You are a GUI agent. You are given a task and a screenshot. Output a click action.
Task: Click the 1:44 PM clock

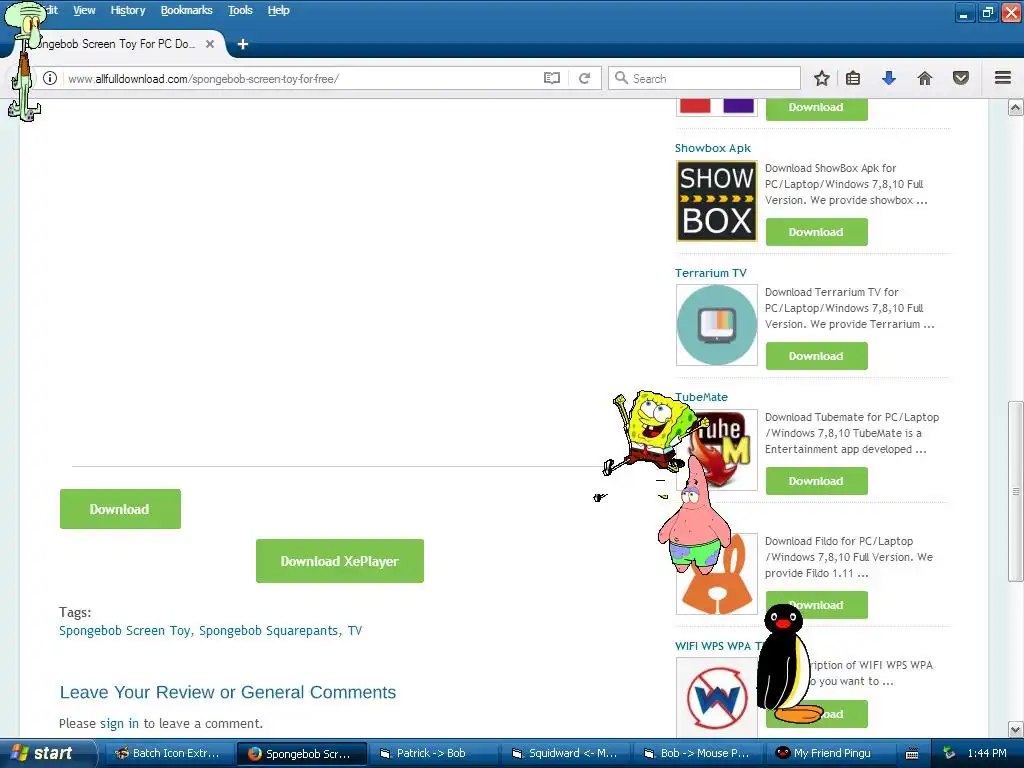tap(987, 753)
